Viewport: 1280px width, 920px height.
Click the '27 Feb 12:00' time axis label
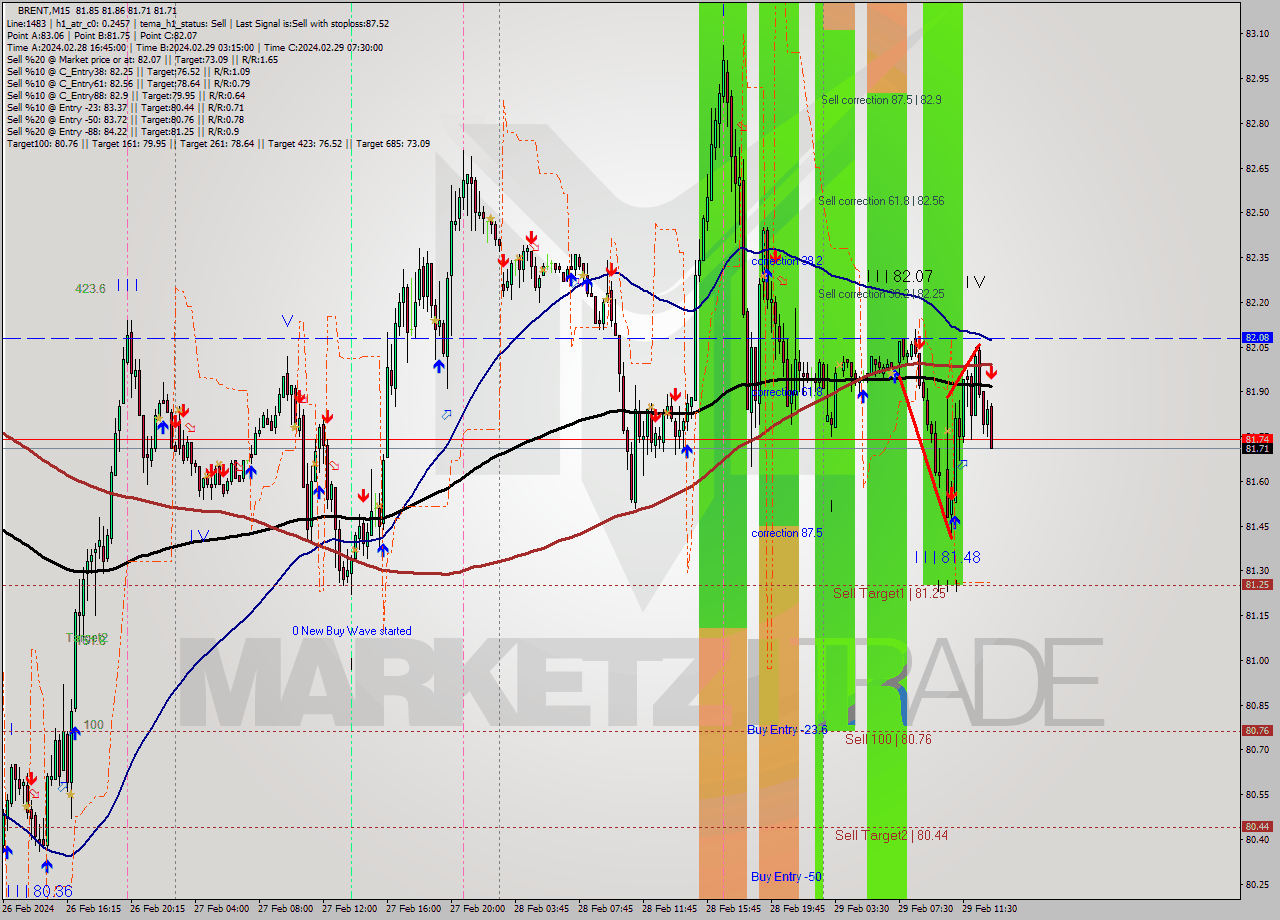(x=349, y=909)
